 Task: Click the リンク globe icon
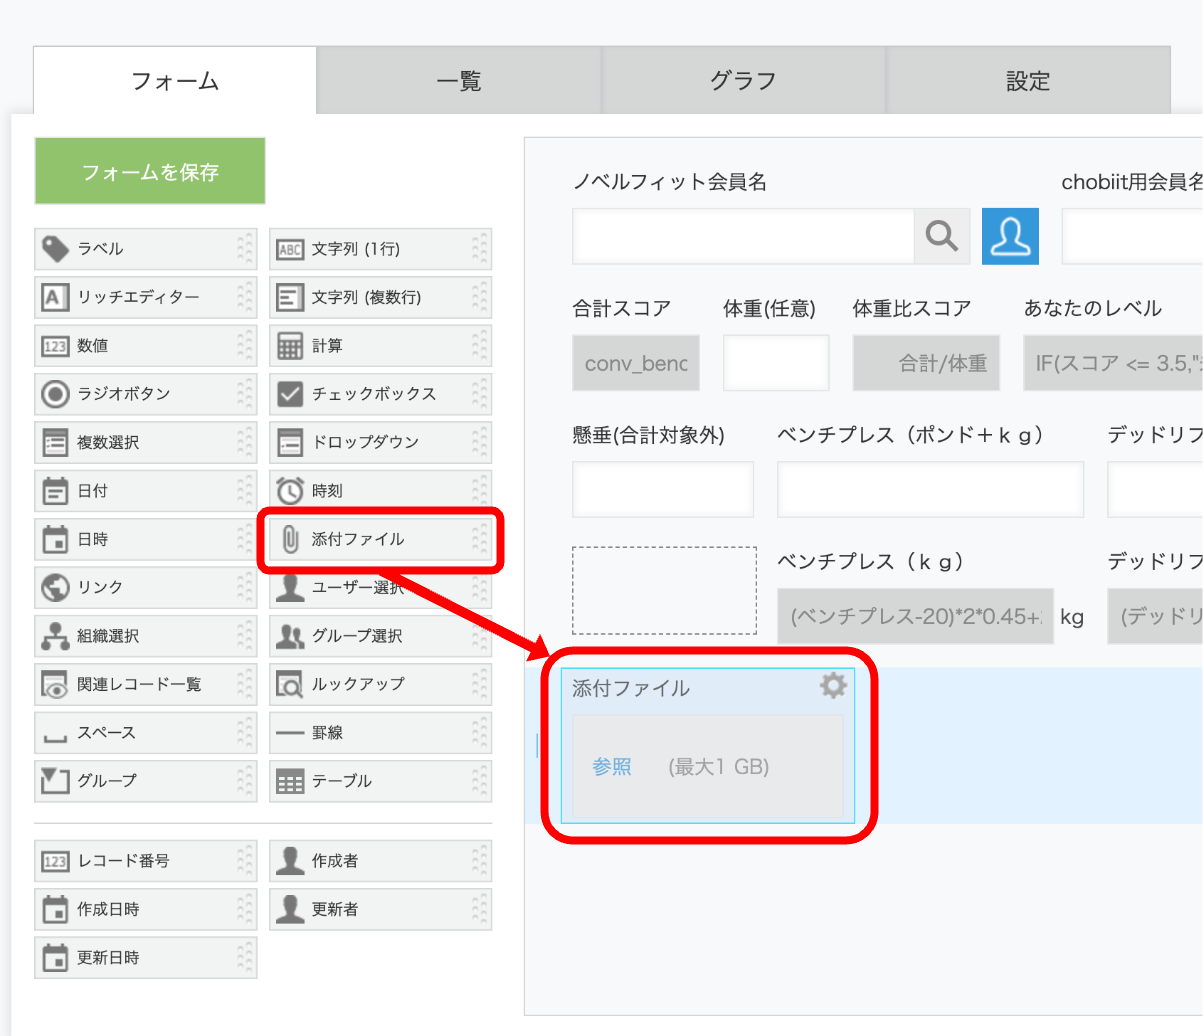point(55,587)
